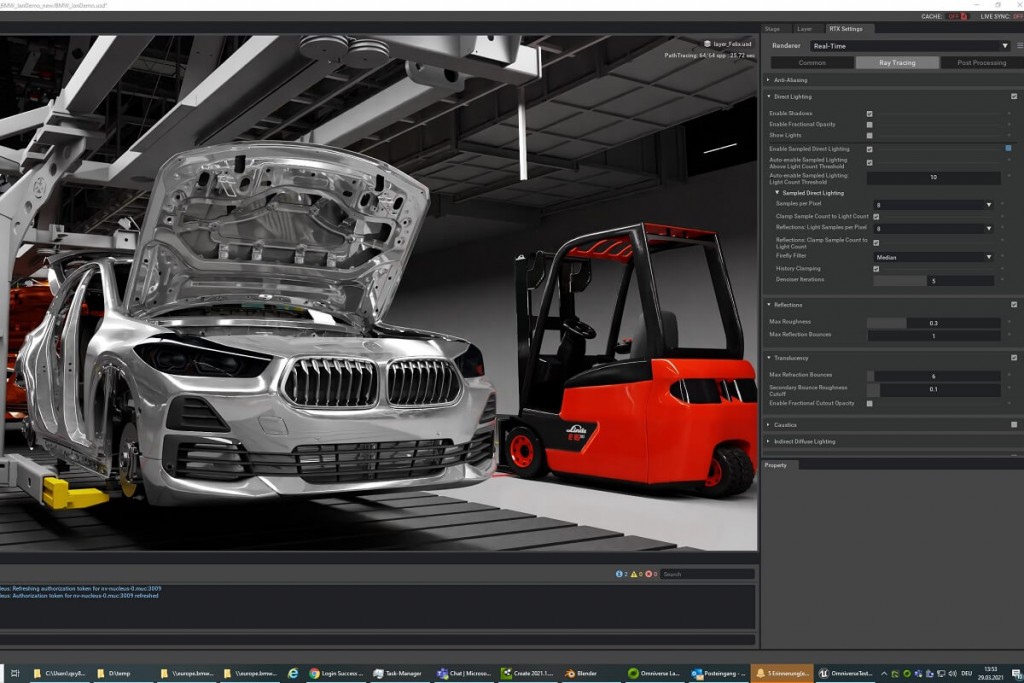Toggle the Caustics section checkbox
This screenshot has width=1024, height=683.
click(1013, 424)
